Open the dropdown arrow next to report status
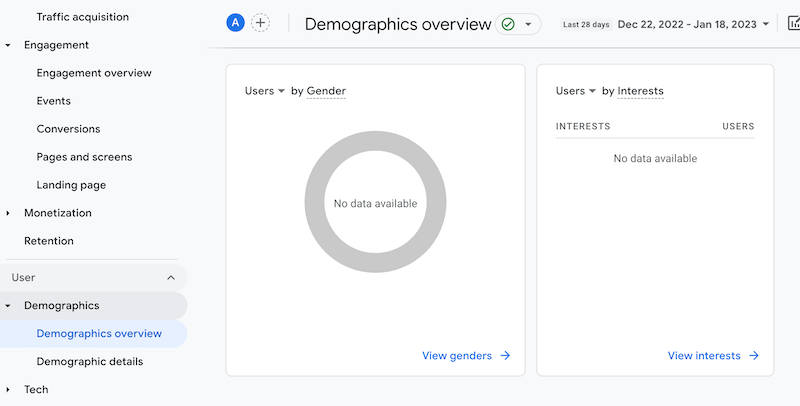The image size is (800, 406). tap(528, 24)
